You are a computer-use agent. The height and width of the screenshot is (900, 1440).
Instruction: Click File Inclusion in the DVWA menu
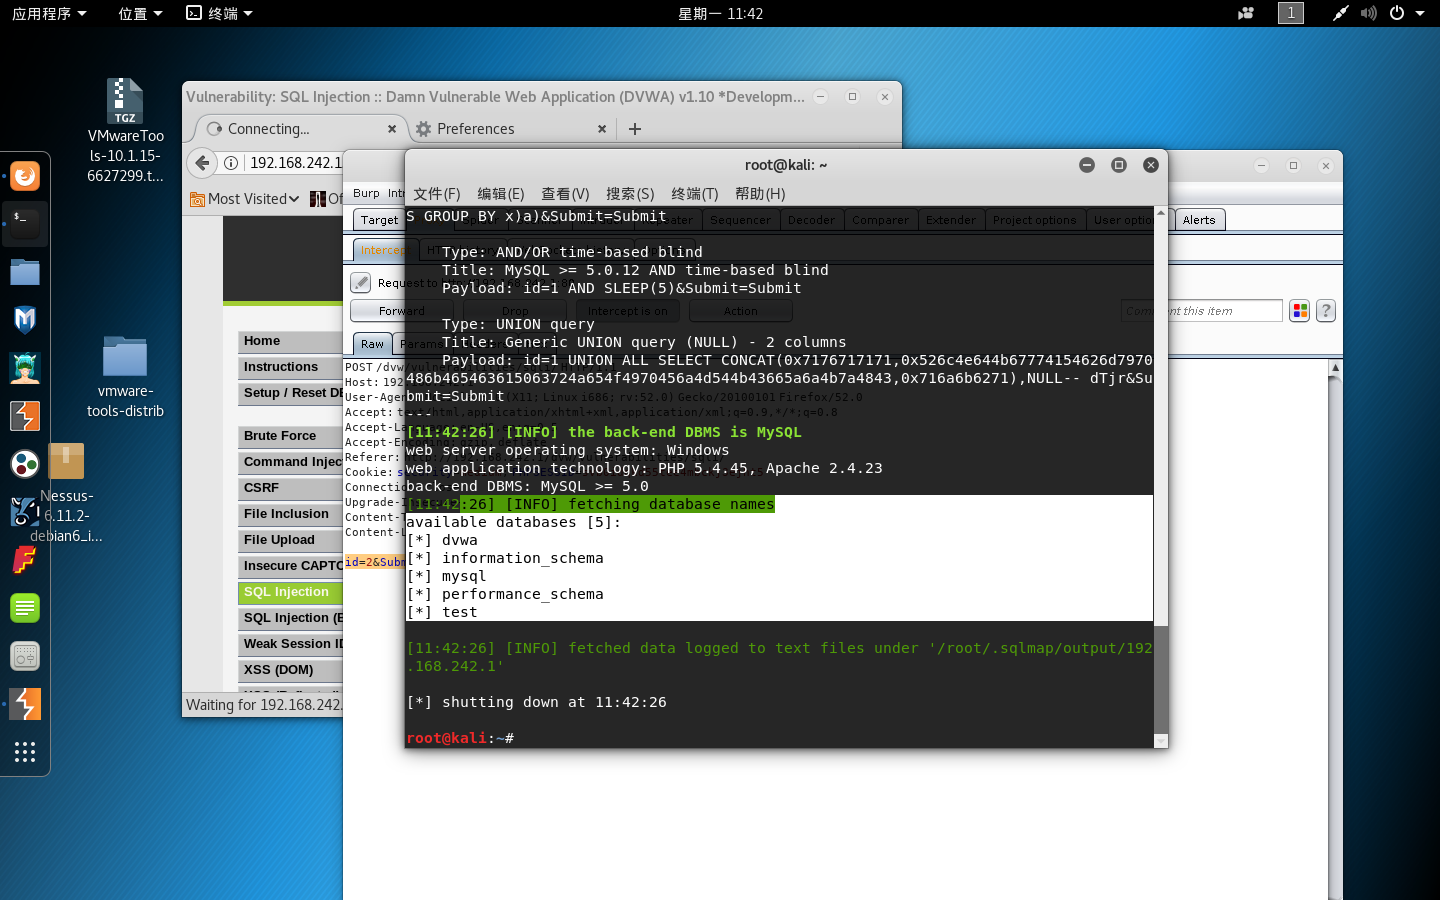pyautogui.click(x=290, y=514)
